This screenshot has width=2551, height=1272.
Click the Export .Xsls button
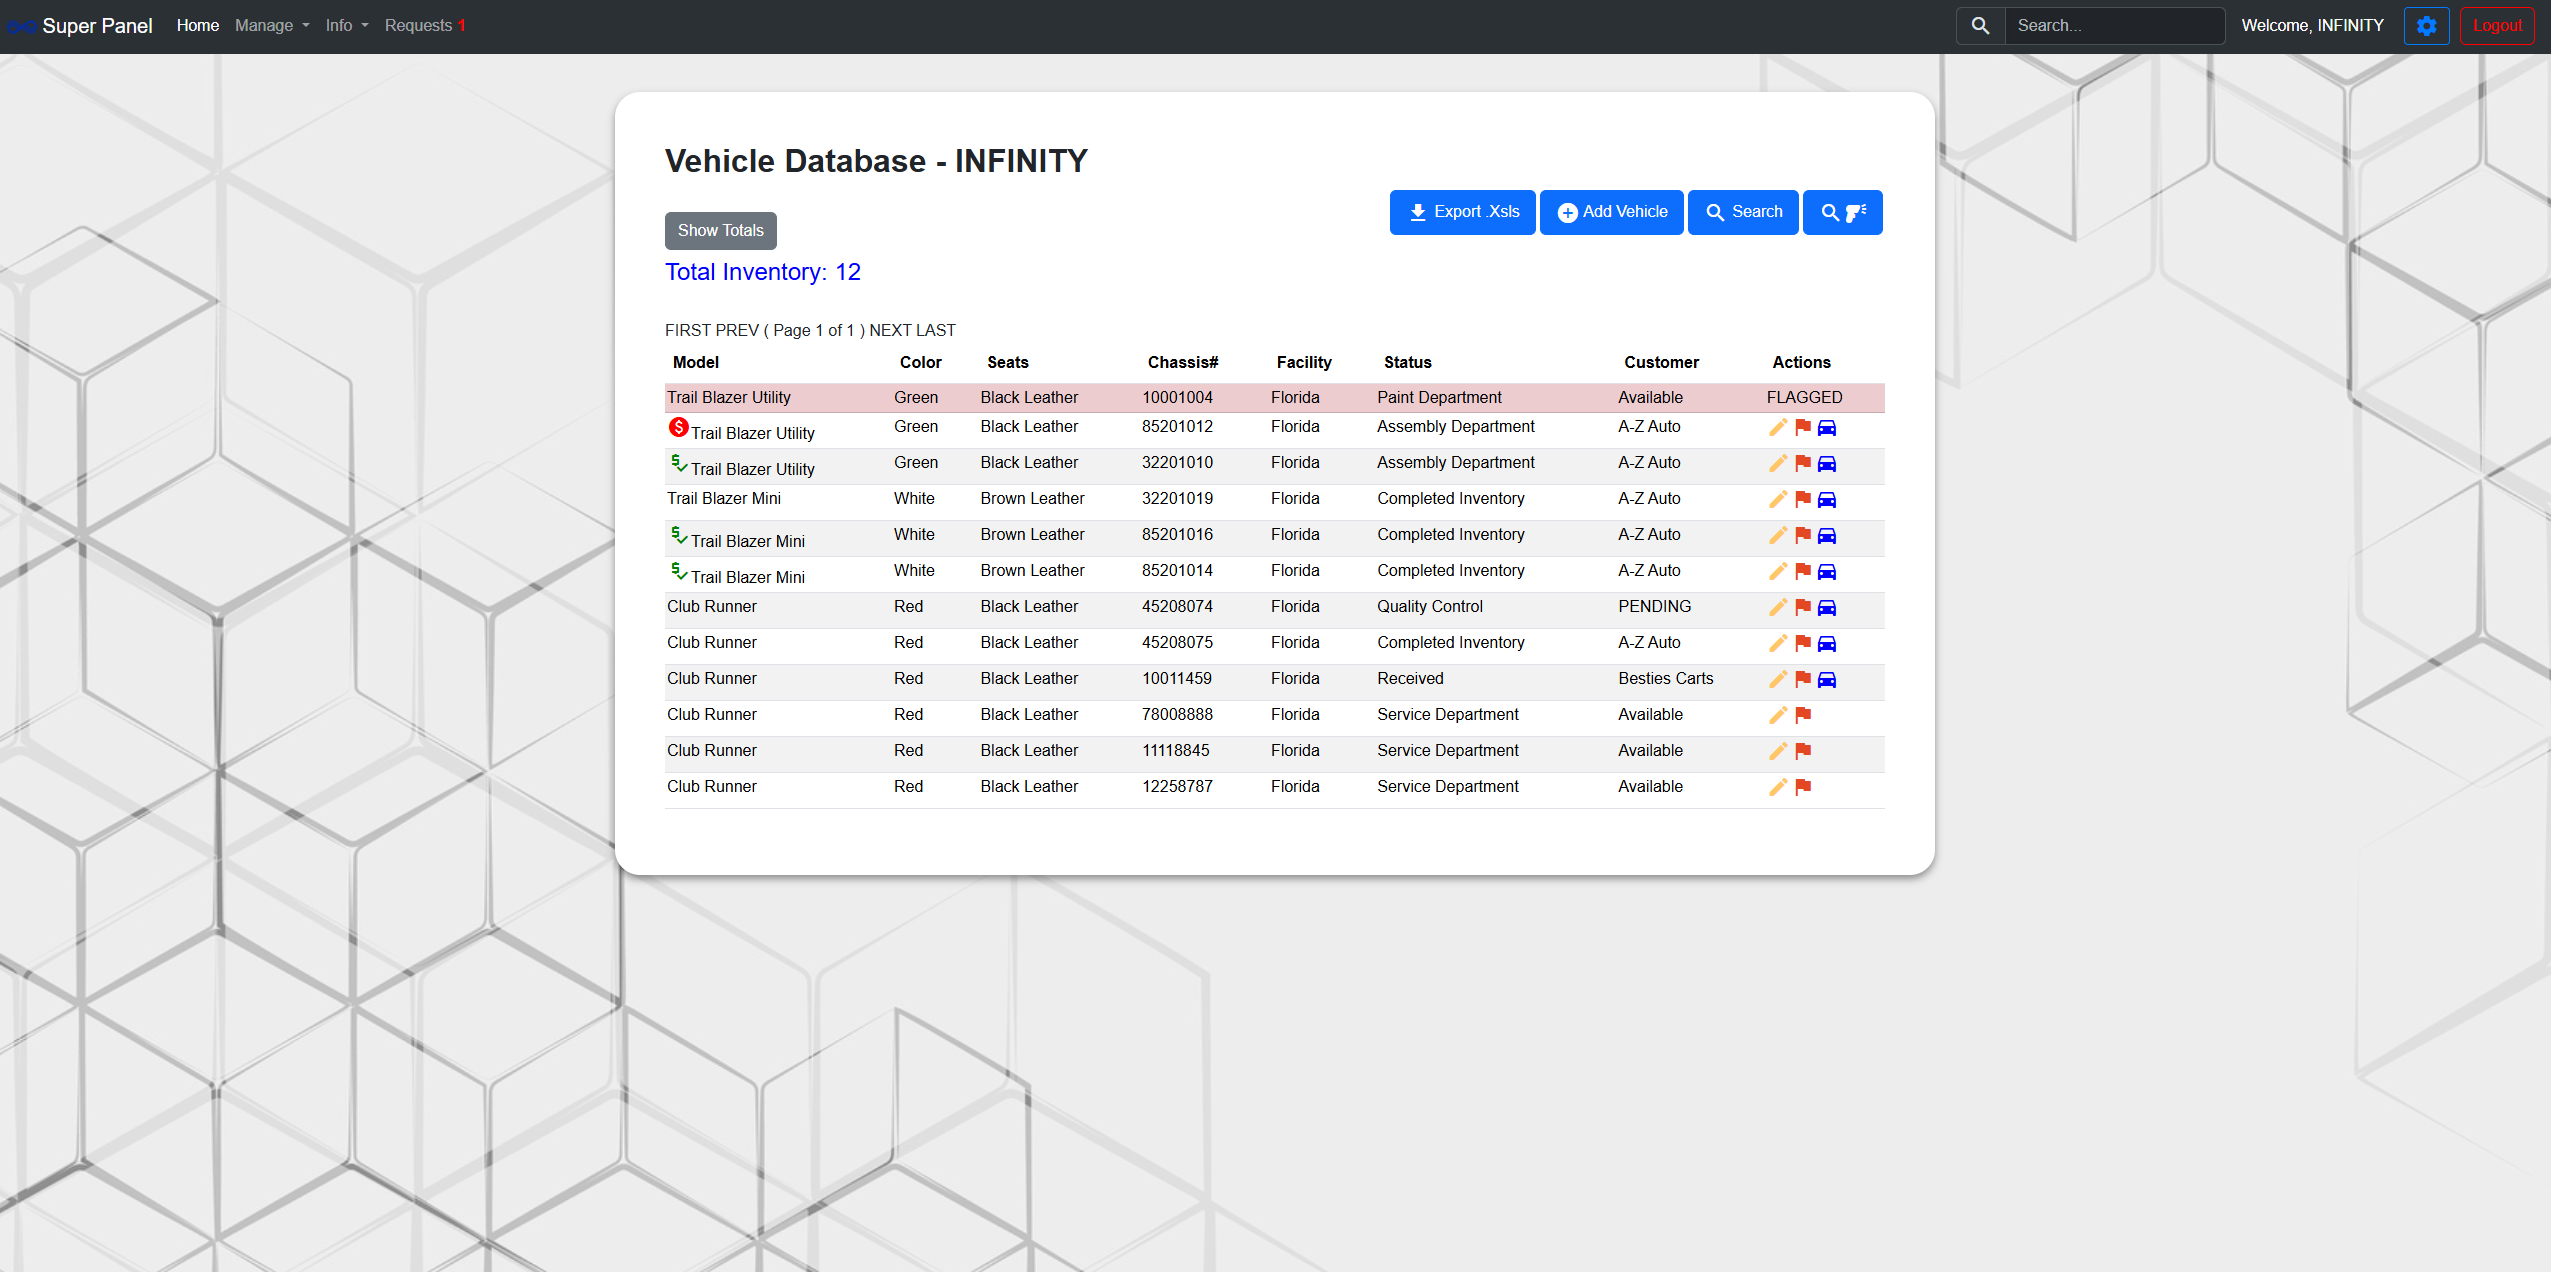coord(1463,212)
